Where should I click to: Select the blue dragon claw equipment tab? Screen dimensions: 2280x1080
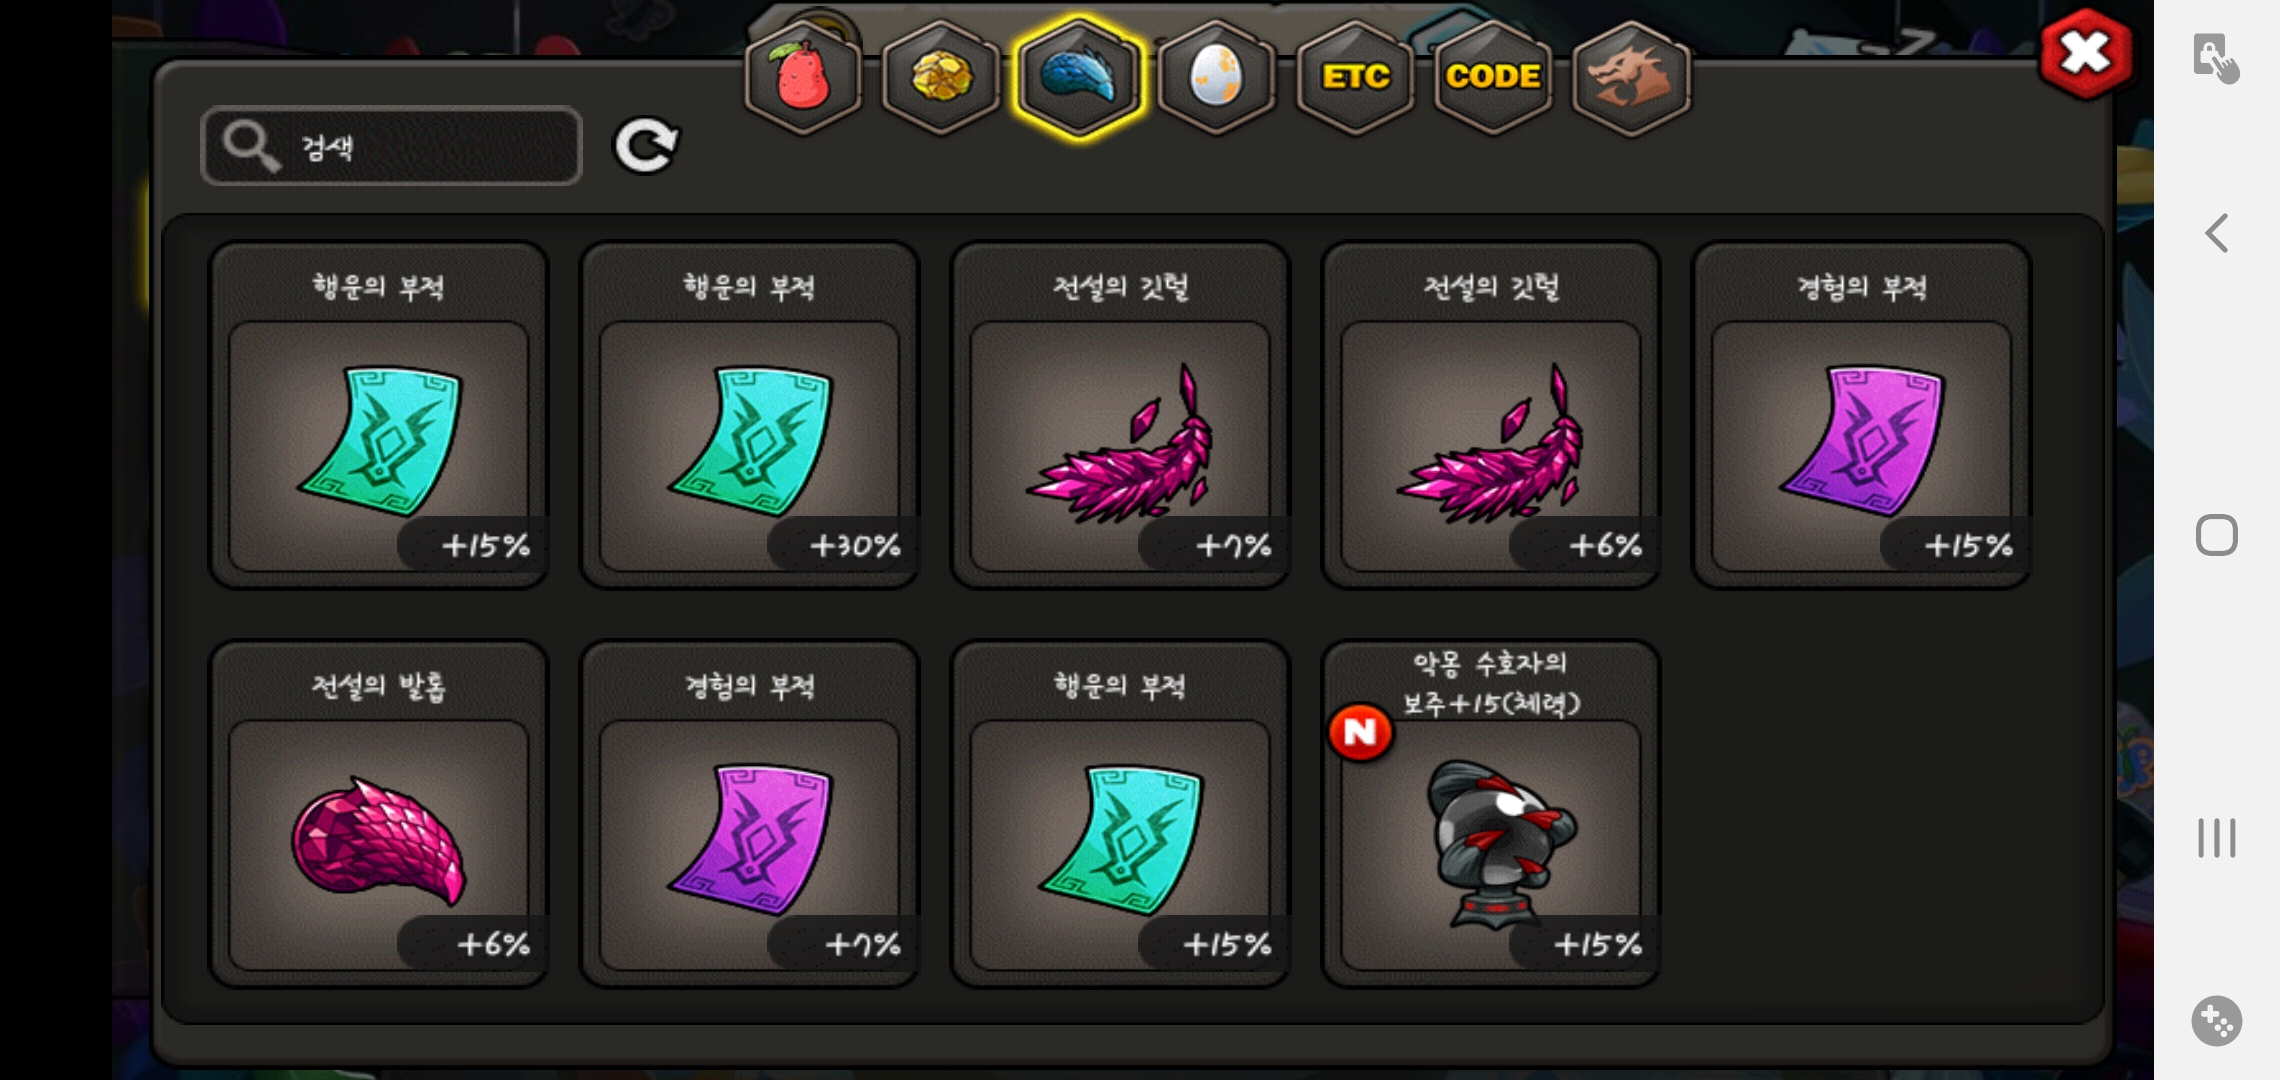tap(1079, 77)
